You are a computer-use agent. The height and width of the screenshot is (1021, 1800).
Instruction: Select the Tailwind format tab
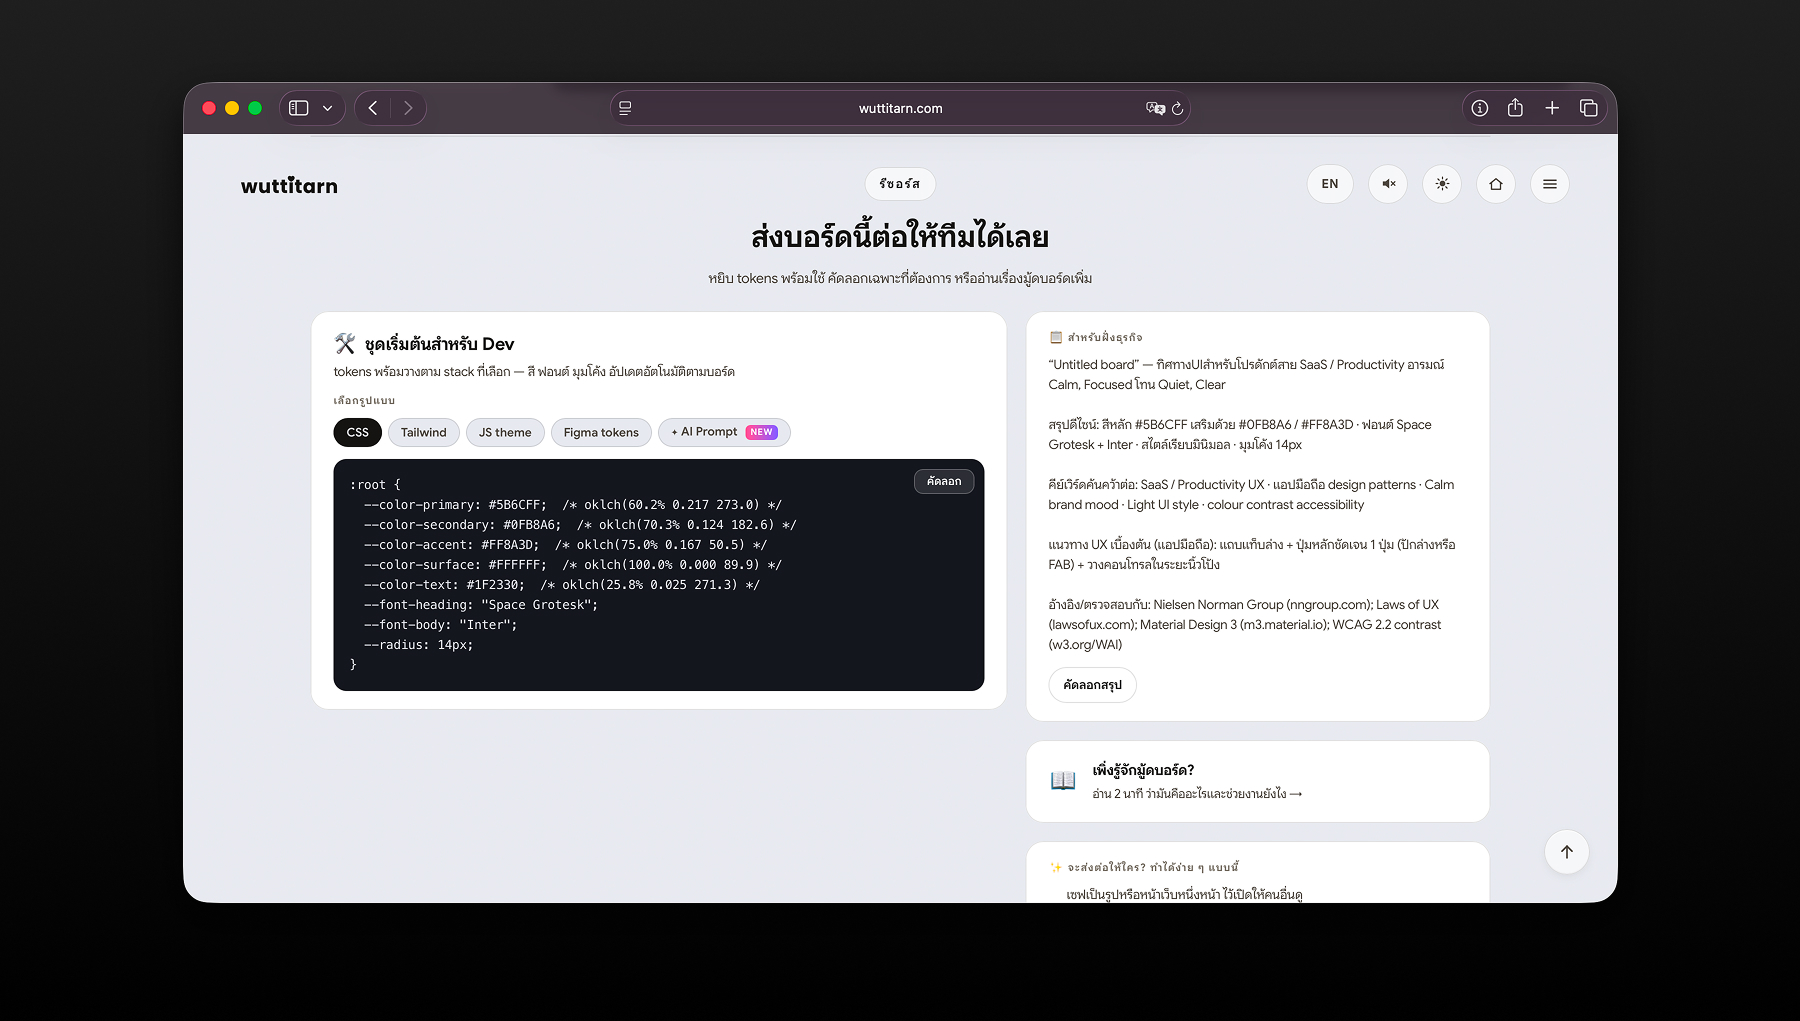click(424, 432)
